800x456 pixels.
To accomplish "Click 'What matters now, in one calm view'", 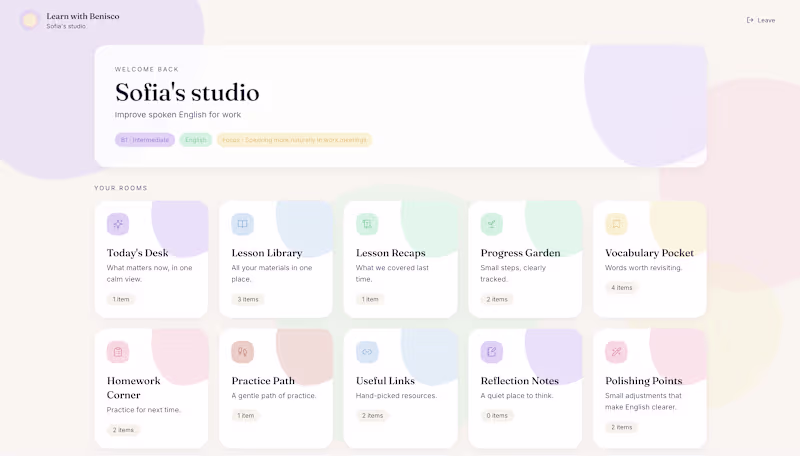I will coord(149,273).
